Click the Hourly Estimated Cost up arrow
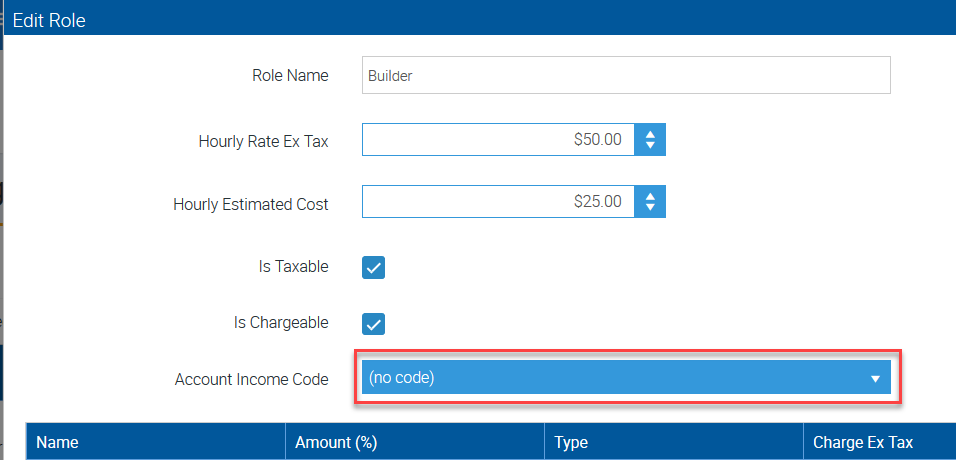This screenshot has width=956, height=460. tap(650, 196)
